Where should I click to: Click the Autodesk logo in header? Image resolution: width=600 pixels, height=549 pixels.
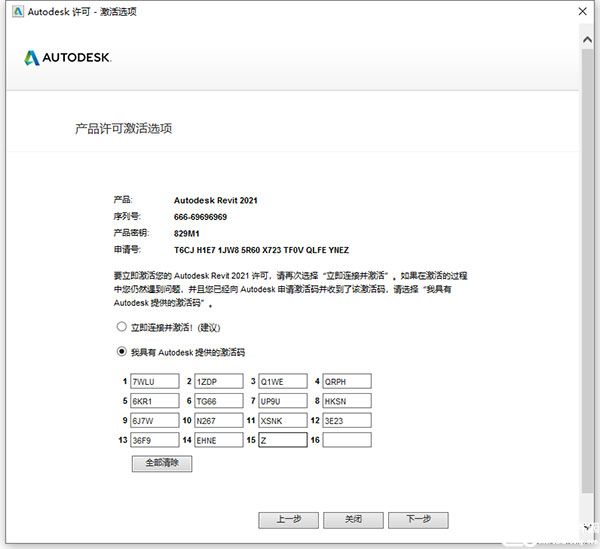pos(67,57)
